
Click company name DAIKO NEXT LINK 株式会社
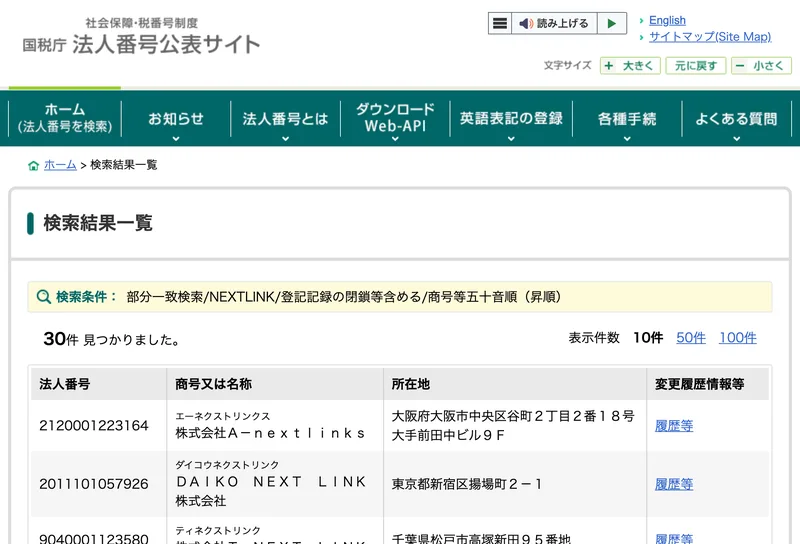(270, 491)
